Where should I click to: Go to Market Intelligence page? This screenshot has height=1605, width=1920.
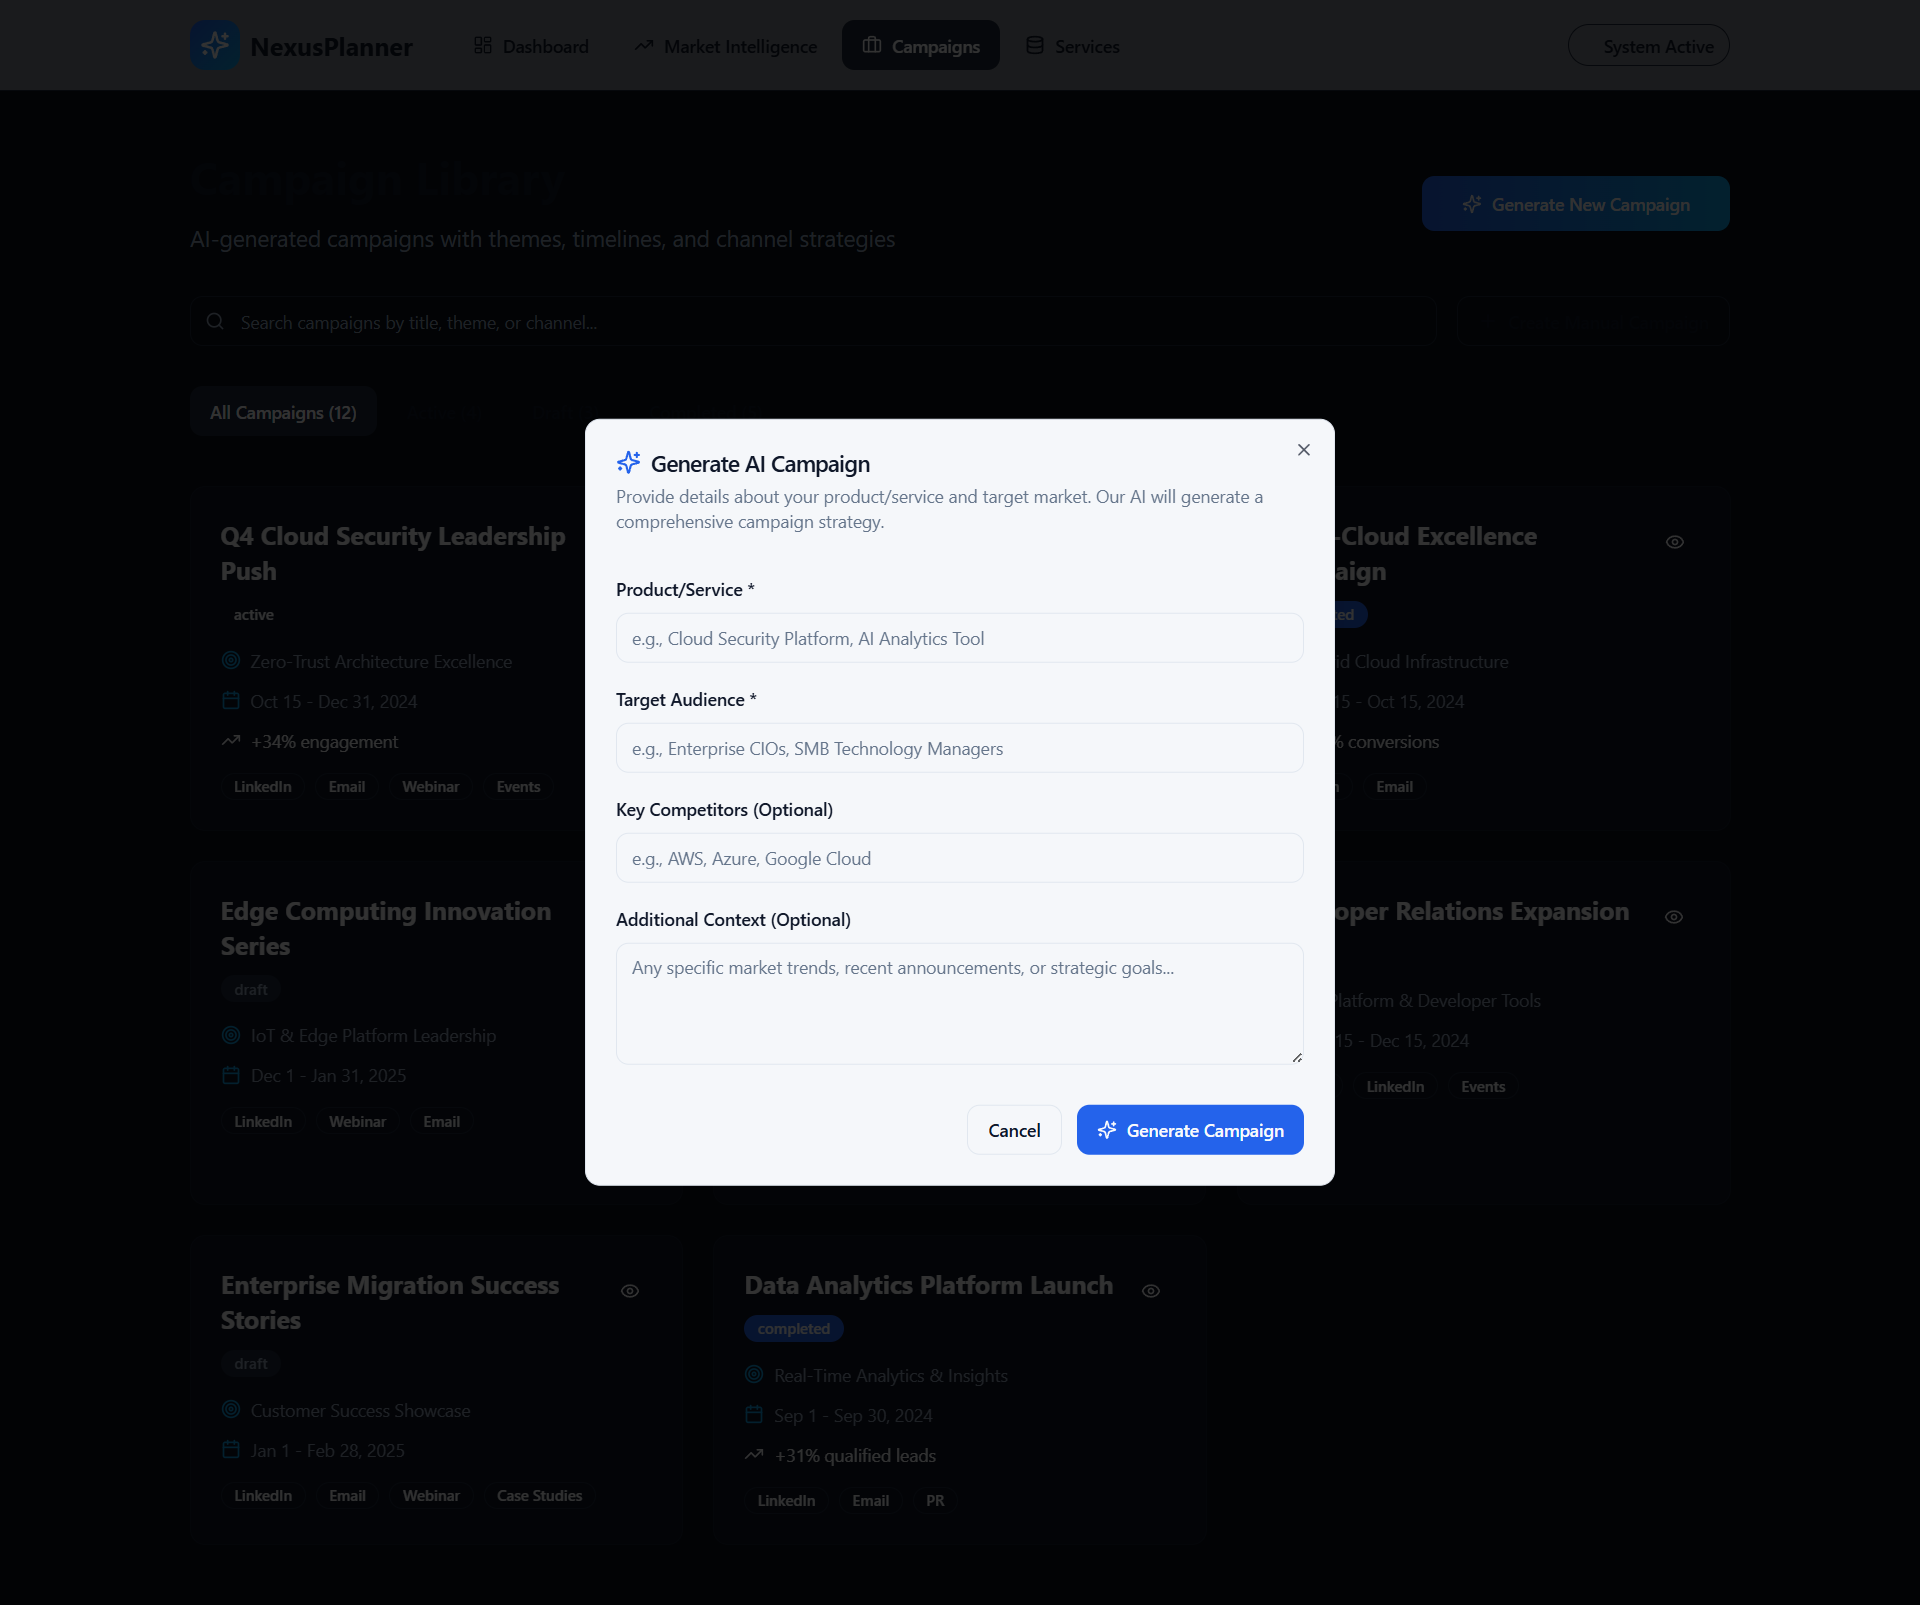(x=726, y=46)
